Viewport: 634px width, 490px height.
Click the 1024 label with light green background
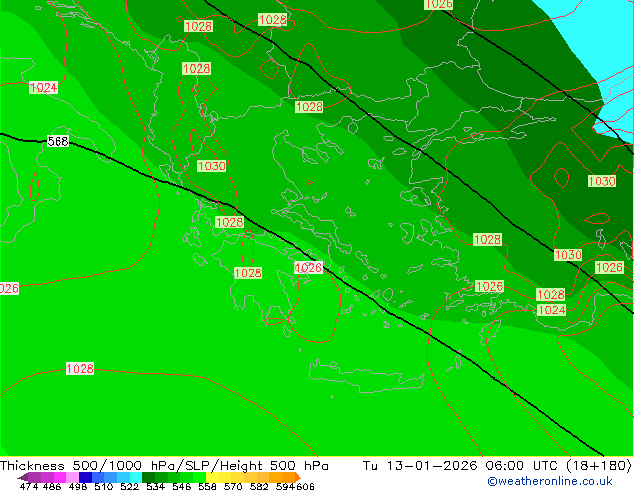click(x=552, y=310)
